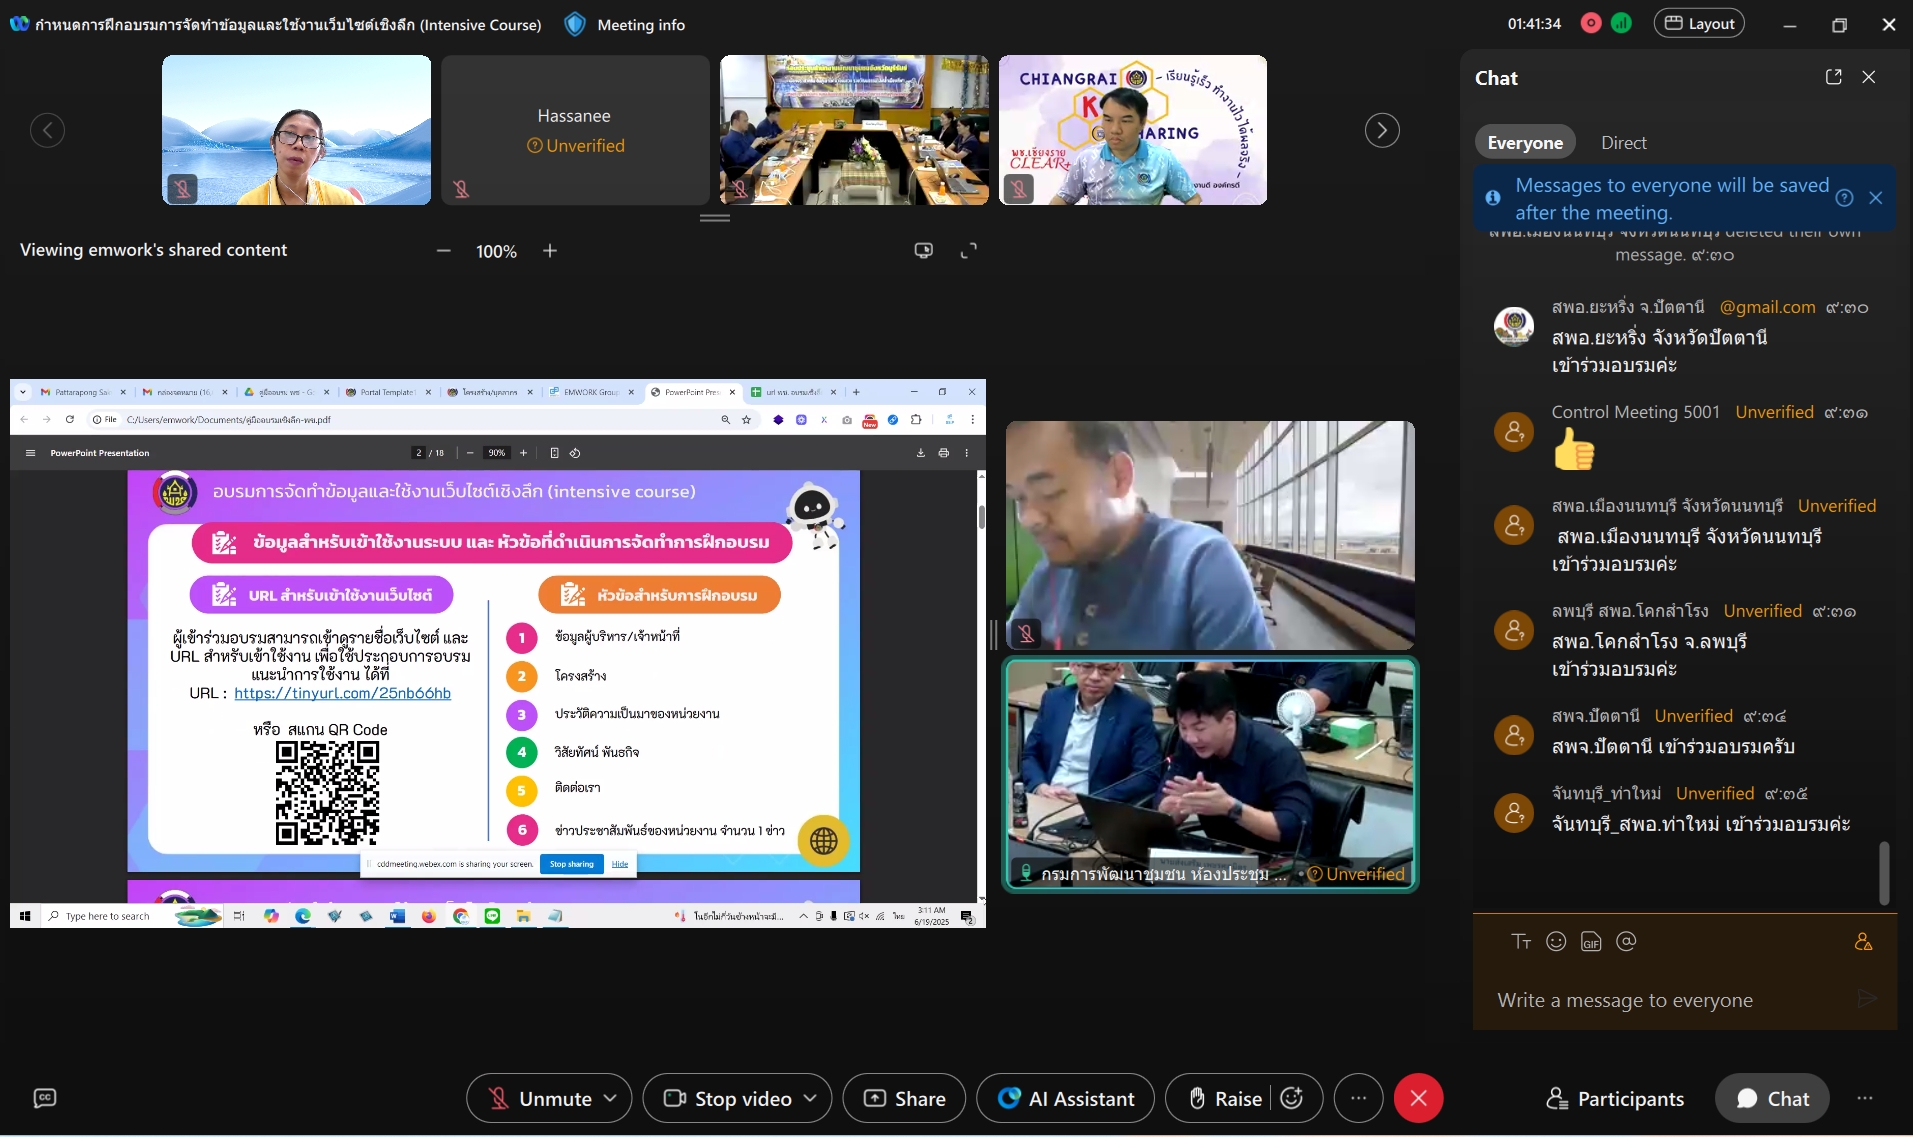1913x1137 pixels.
Task: Open AI Assistant
Action: coord(1065,1098)
